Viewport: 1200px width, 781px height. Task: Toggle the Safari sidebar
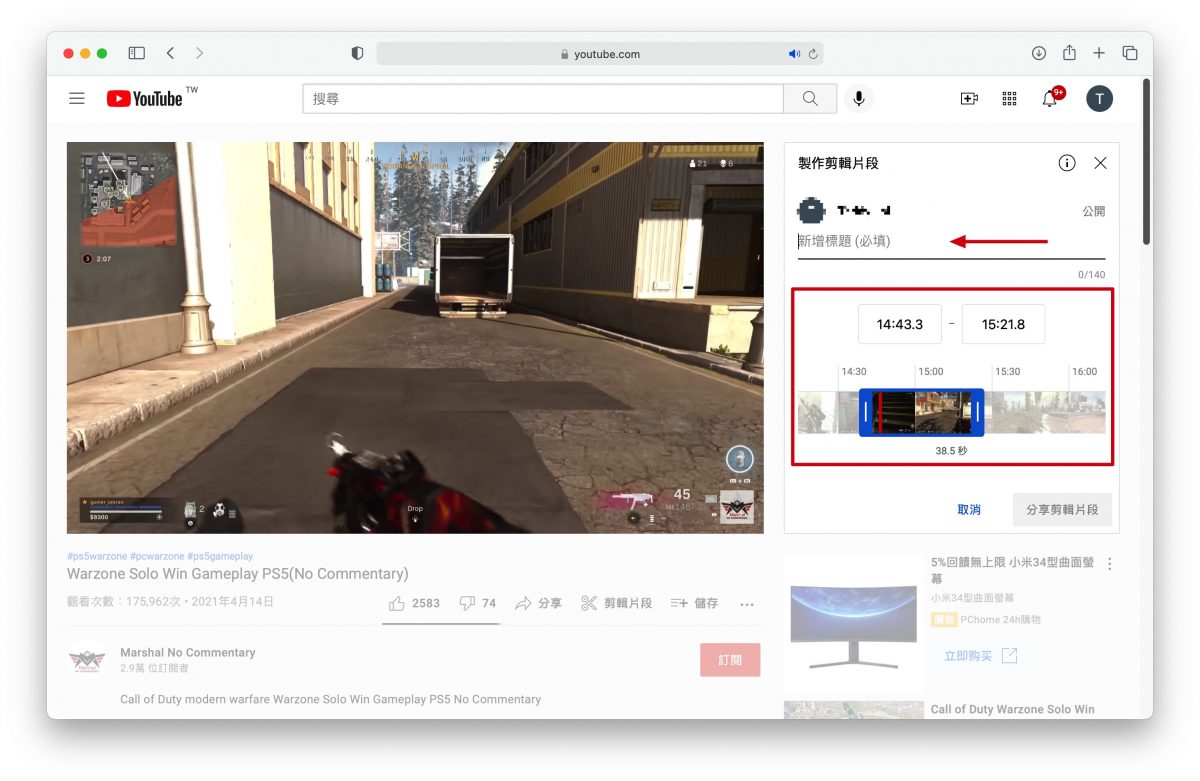(137, 53)
